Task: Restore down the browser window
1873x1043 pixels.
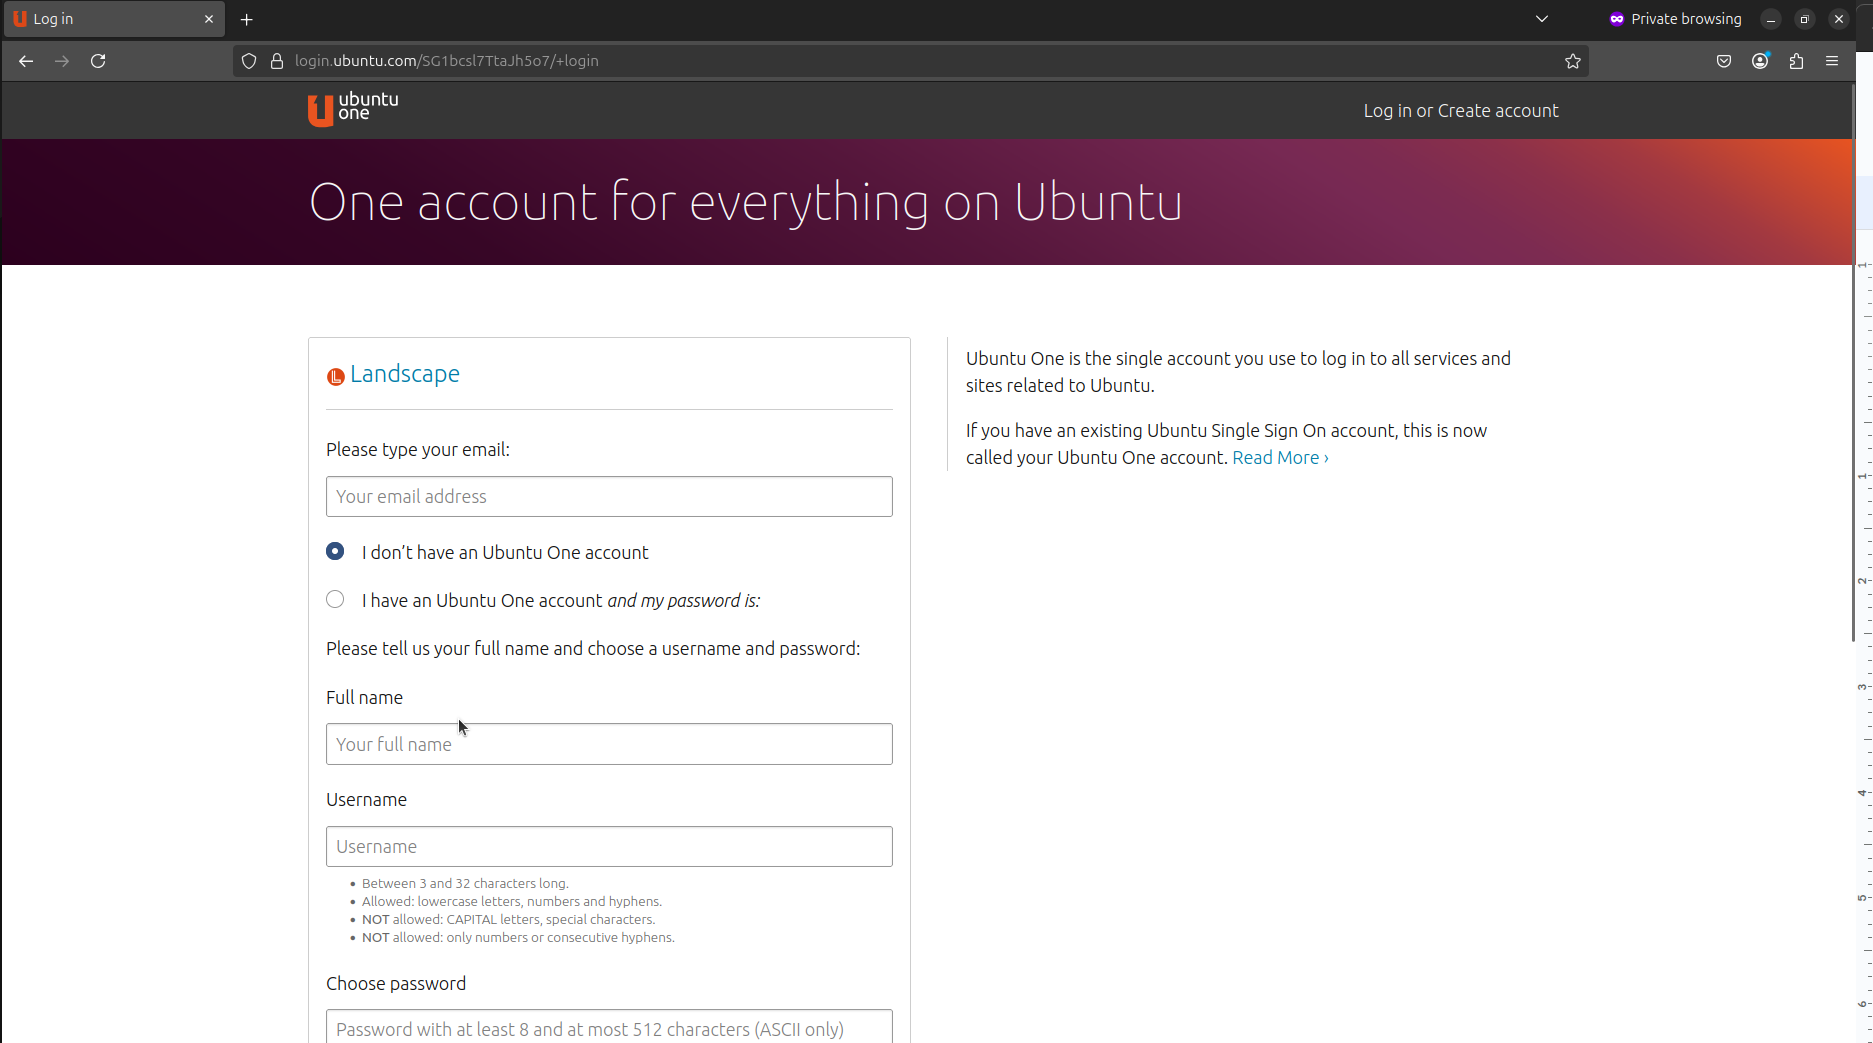Action: [x=1804, y=19]
